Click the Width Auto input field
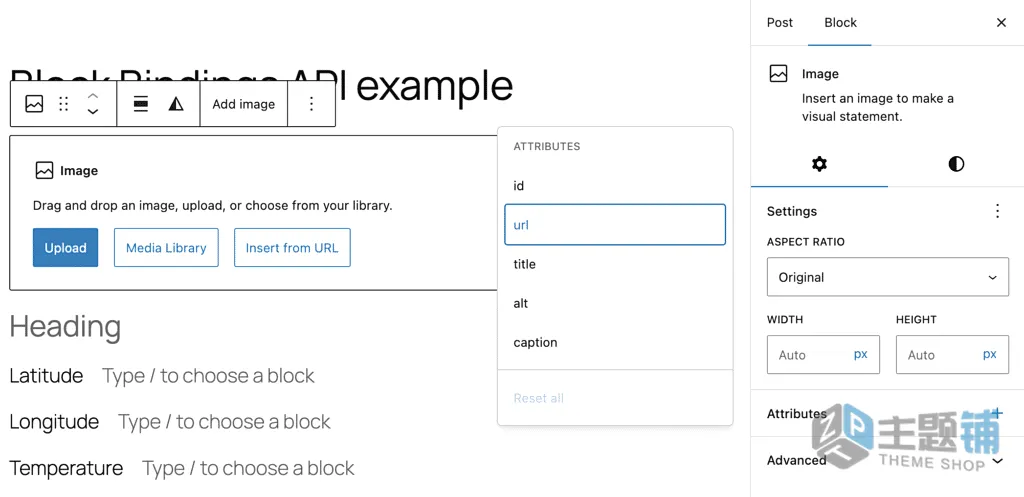 click(x=823, y=355)
